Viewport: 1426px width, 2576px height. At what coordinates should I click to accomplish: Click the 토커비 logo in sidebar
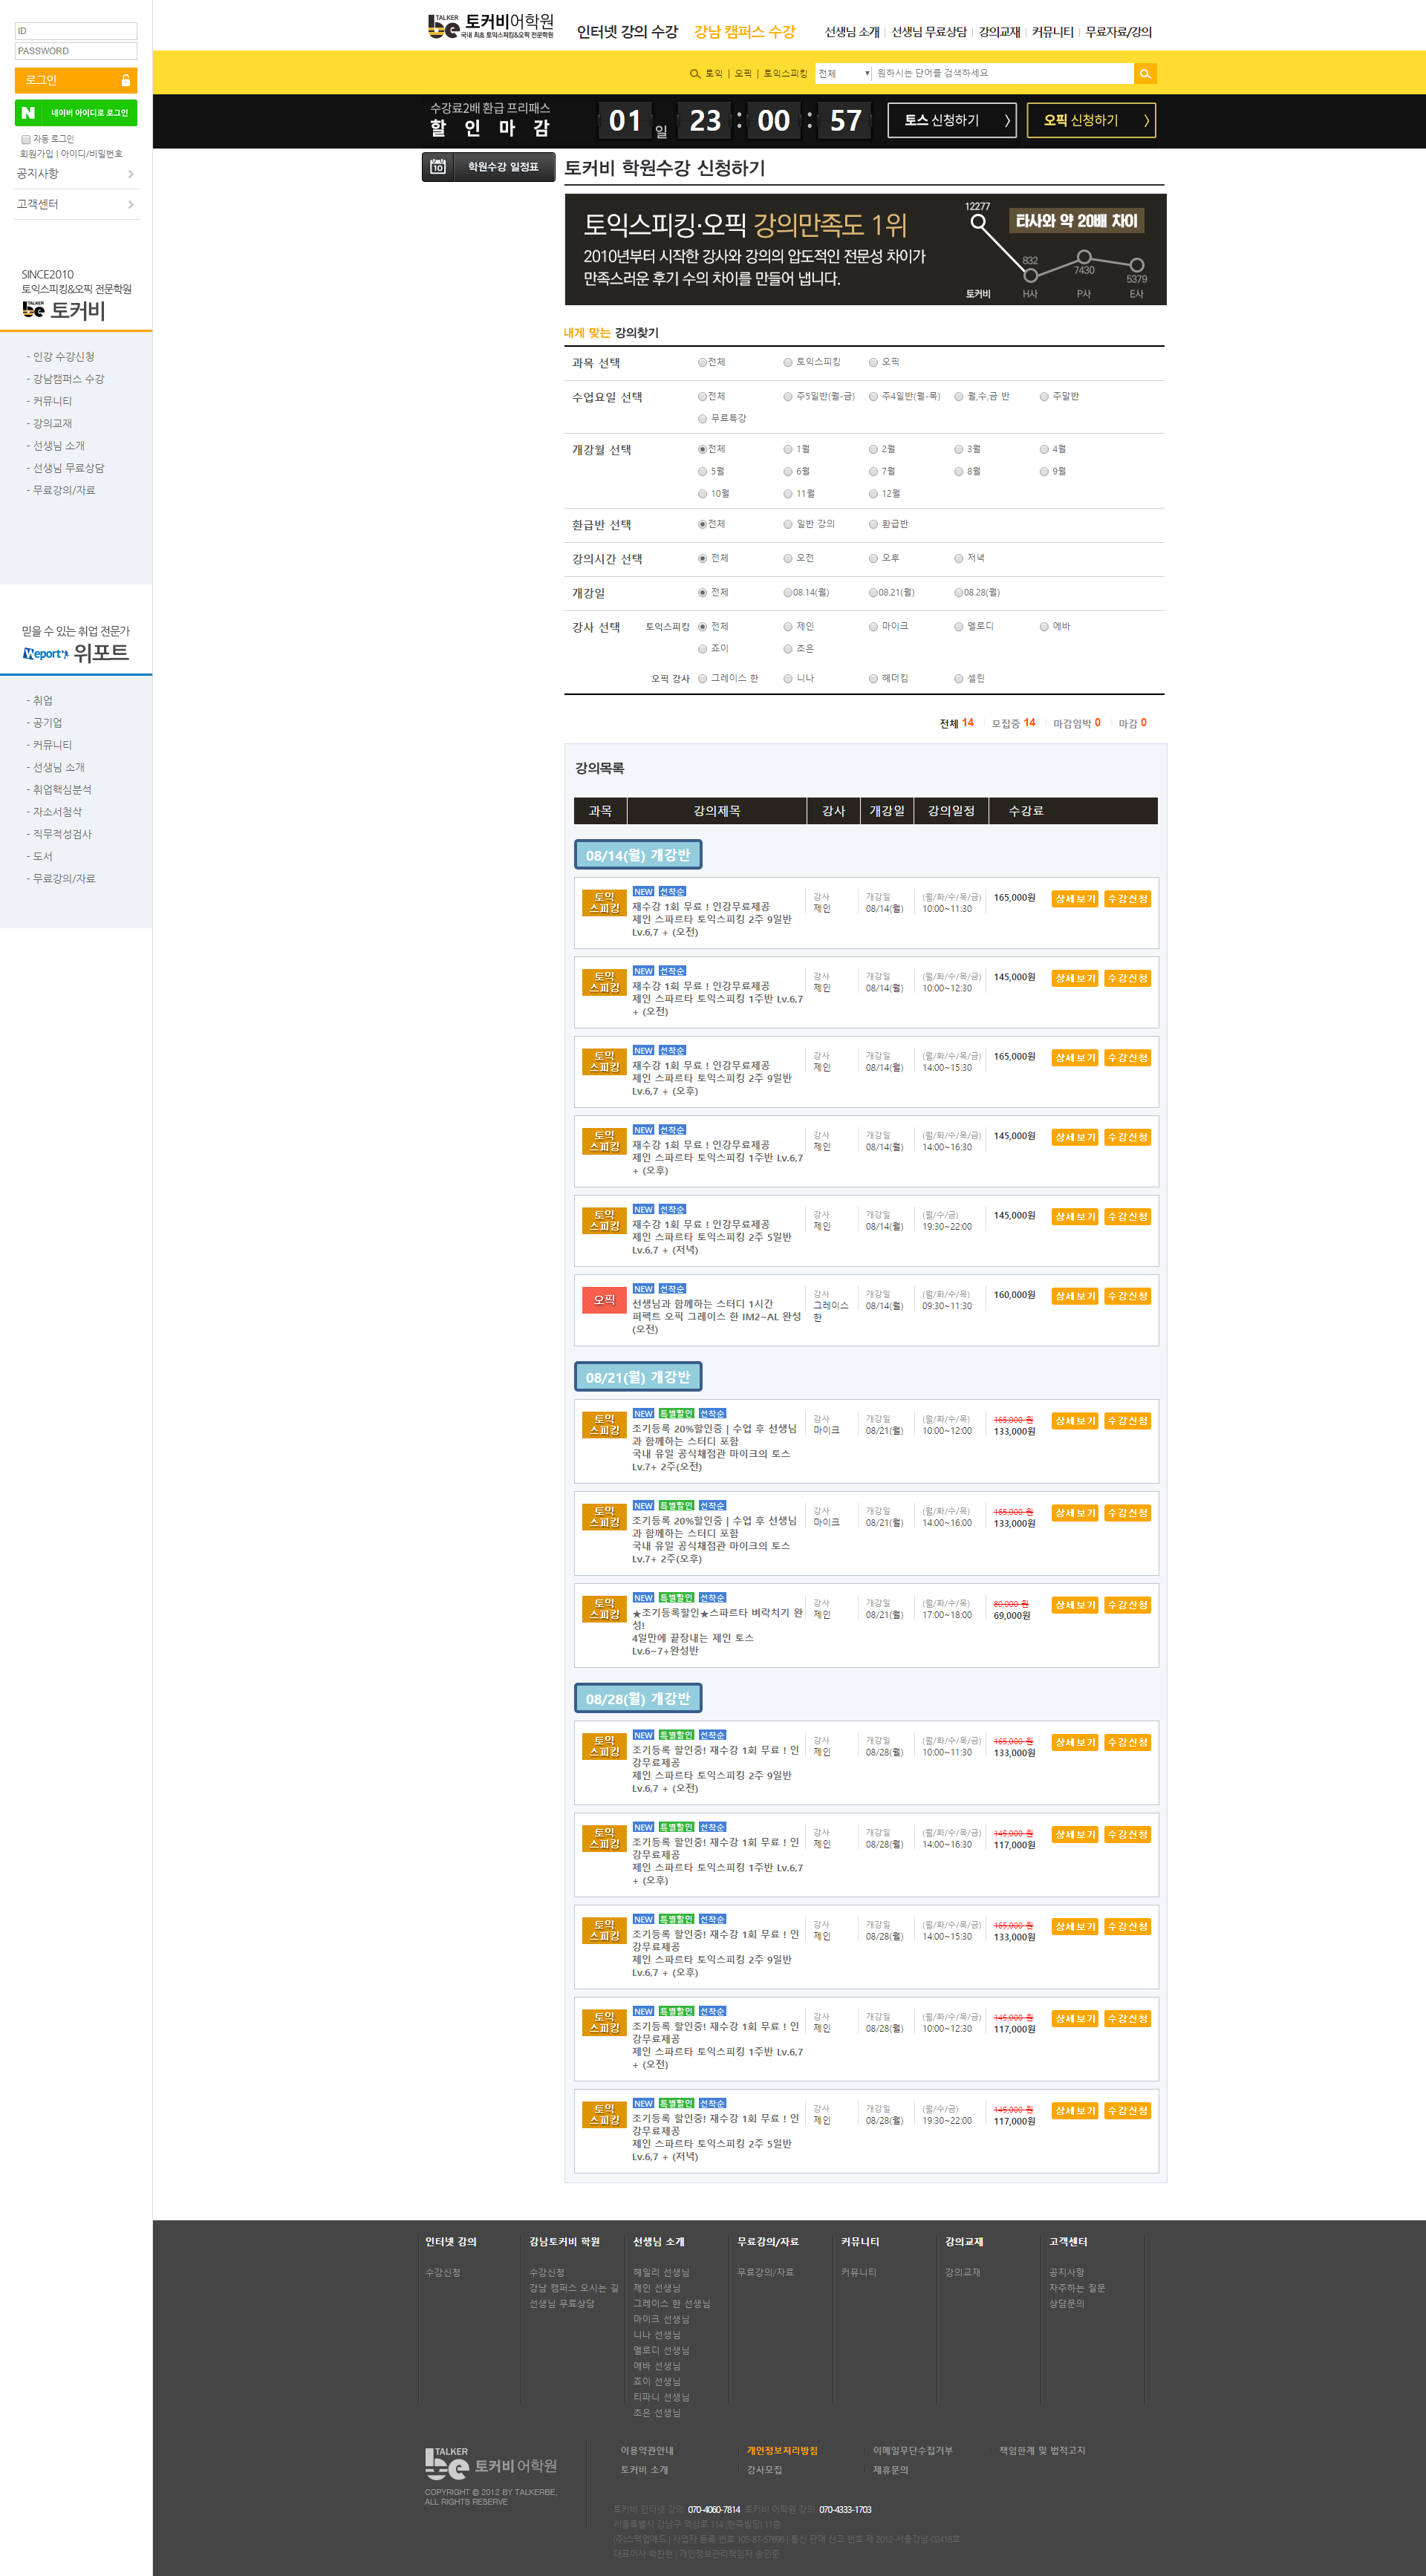coord(64,310)
